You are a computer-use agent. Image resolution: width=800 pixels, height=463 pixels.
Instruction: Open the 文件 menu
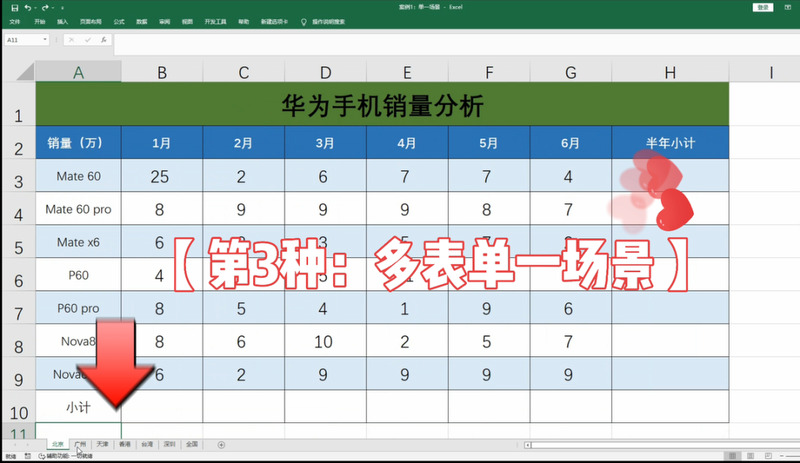pos(15,22)
